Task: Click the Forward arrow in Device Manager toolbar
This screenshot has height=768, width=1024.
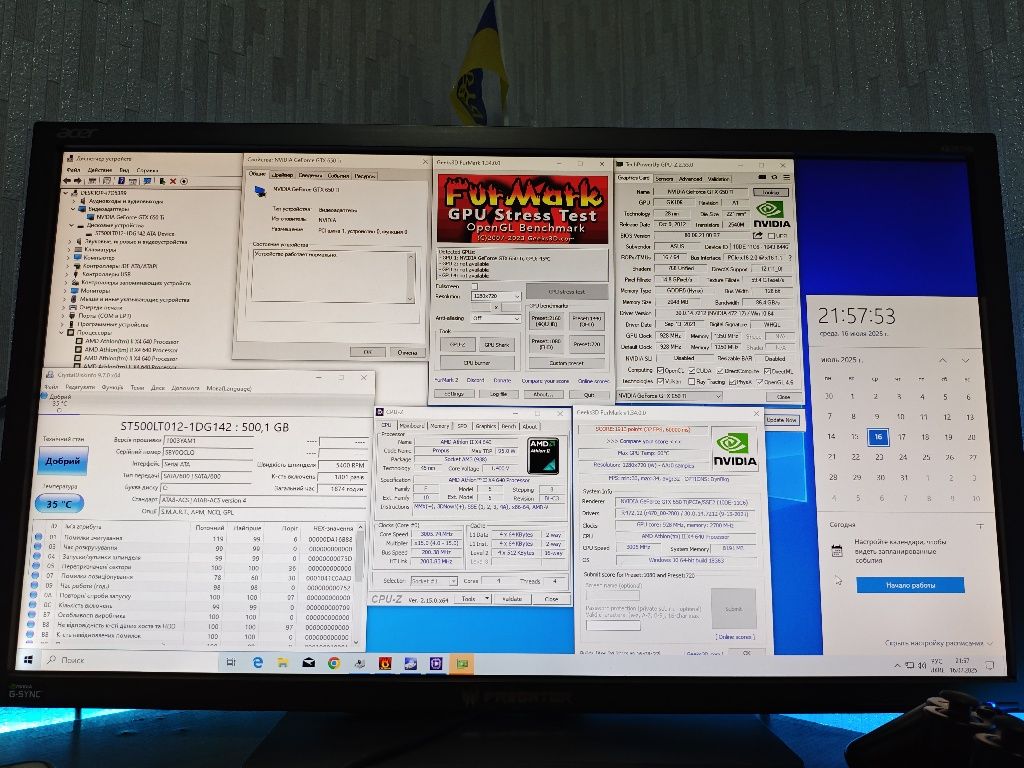Action: pos(78,181)
